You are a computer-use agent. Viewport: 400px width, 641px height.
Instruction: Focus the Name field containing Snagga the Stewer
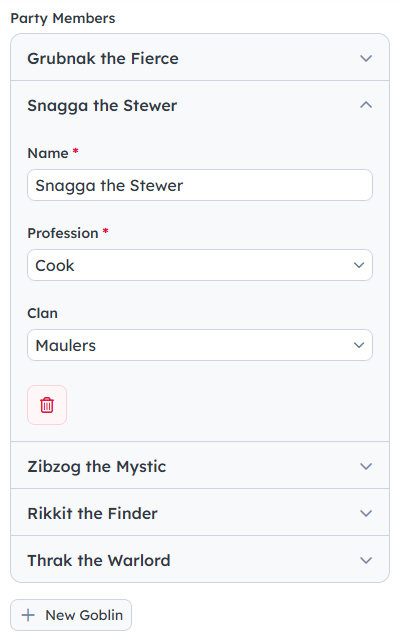coord(200,185)
